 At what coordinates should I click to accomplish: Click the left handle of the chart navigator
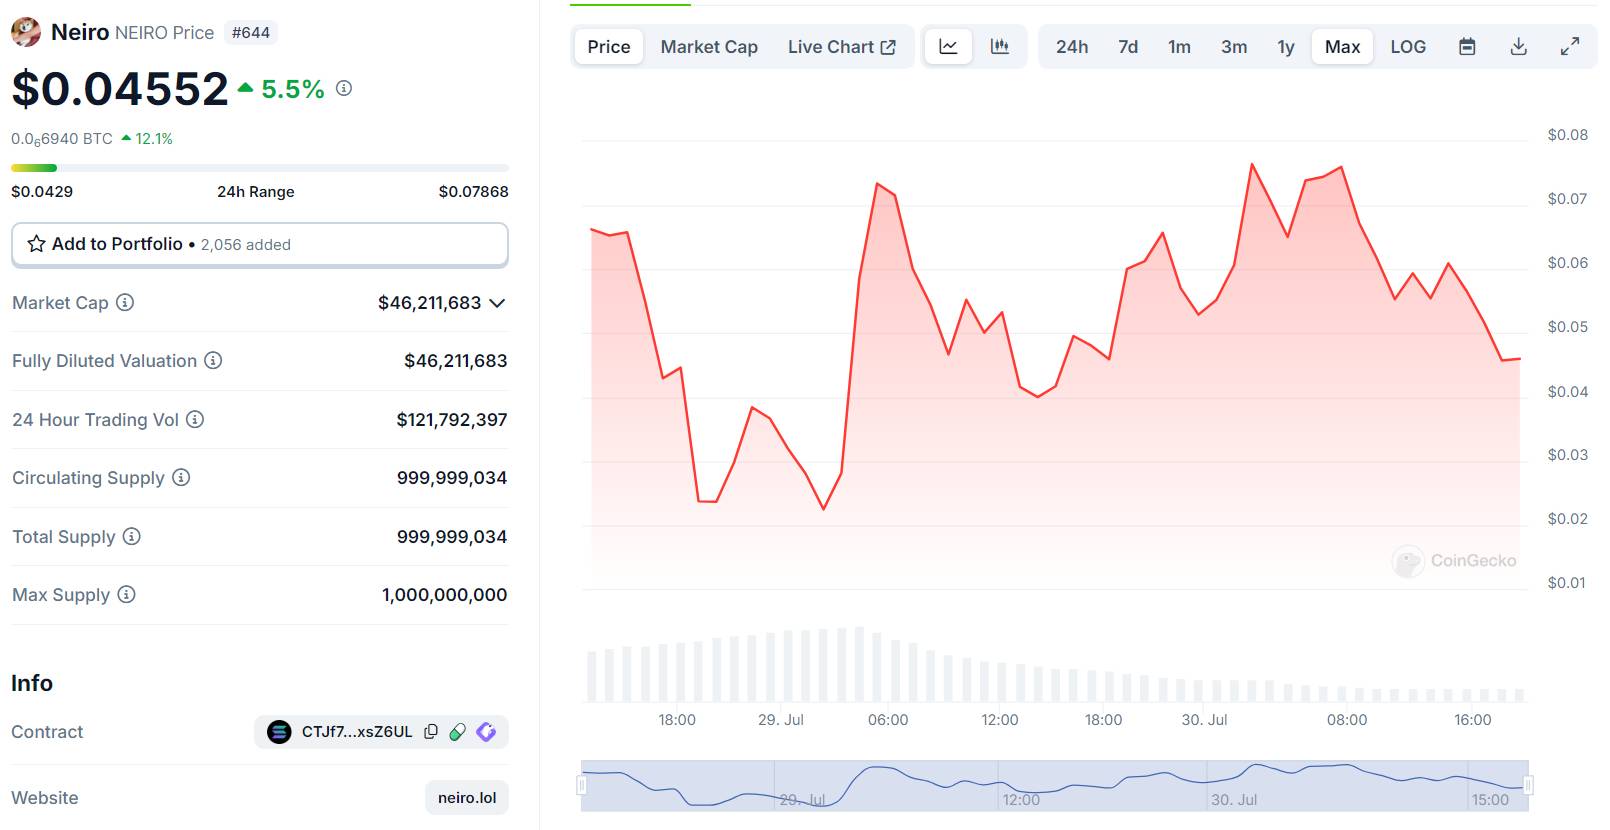point(582,785)
